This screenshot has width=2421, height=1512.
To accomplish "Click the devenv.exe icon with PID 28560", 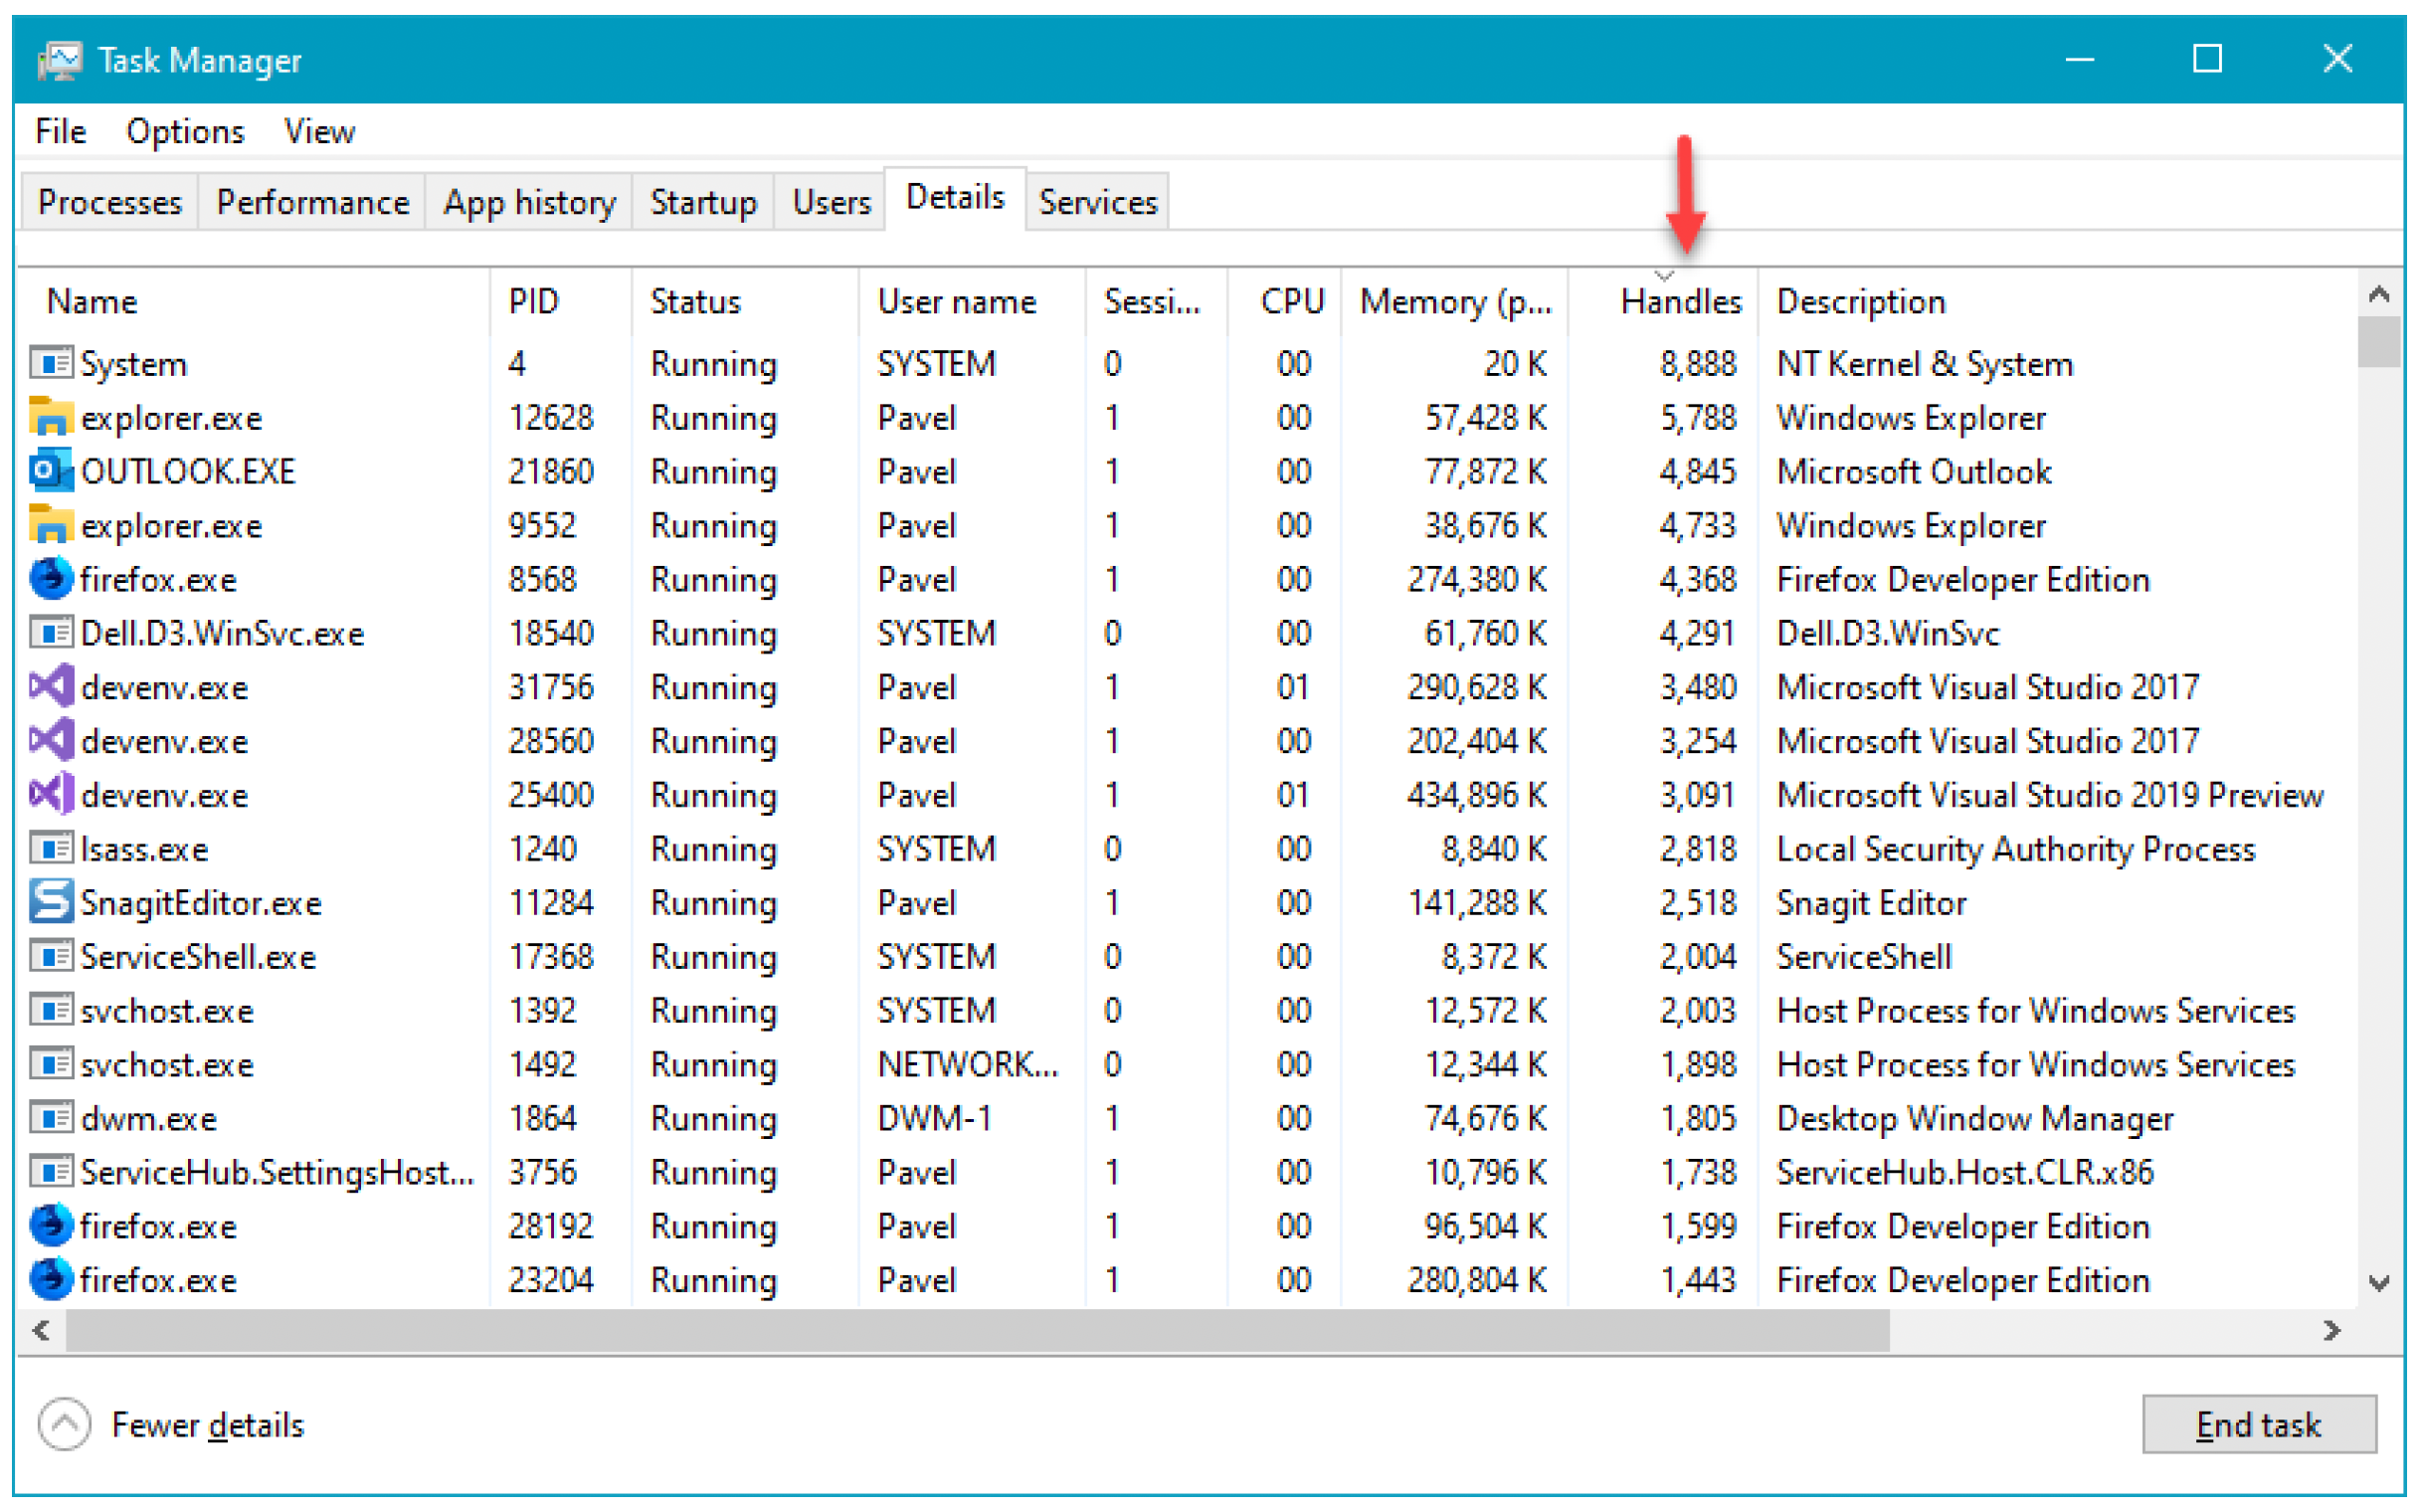I will click(51, 741).
